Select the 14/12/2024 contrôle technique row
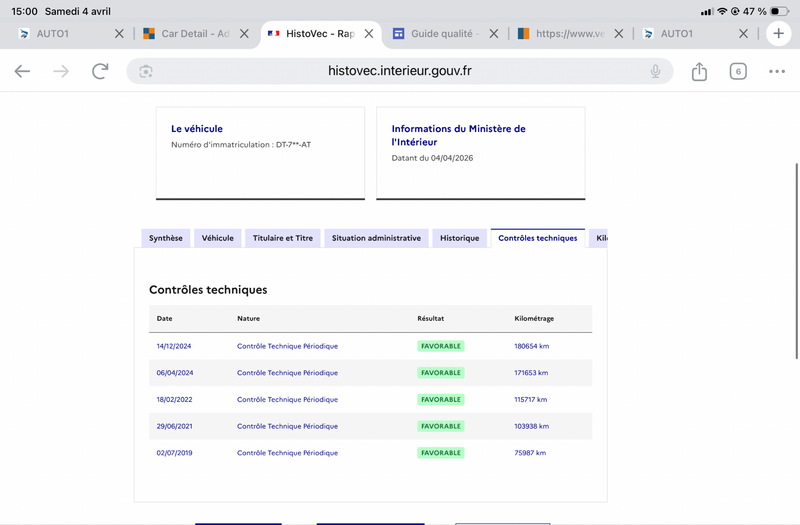Screen dimensions: 800x525 tap(368, 346)
